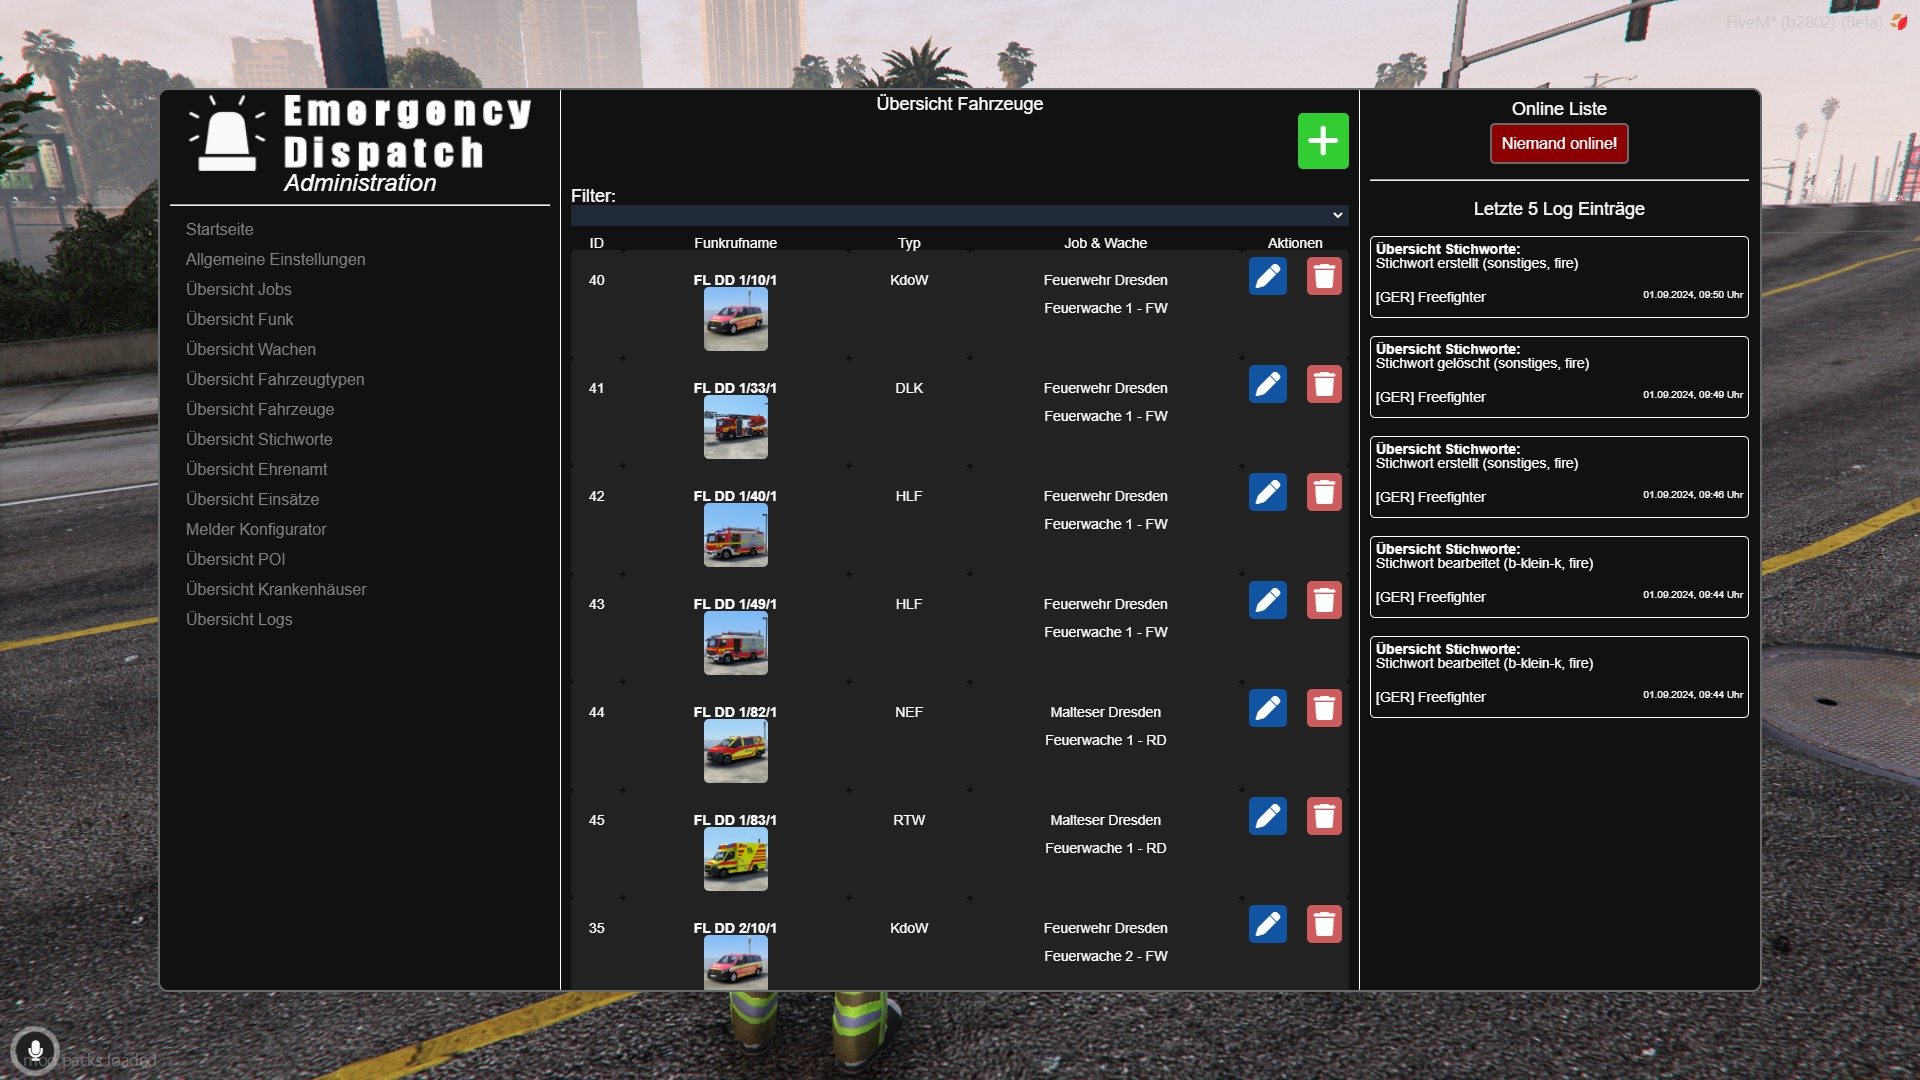Click the Niemand online! button
The height and width of the screenshot is (1080, 1920).
point(1558,143)
